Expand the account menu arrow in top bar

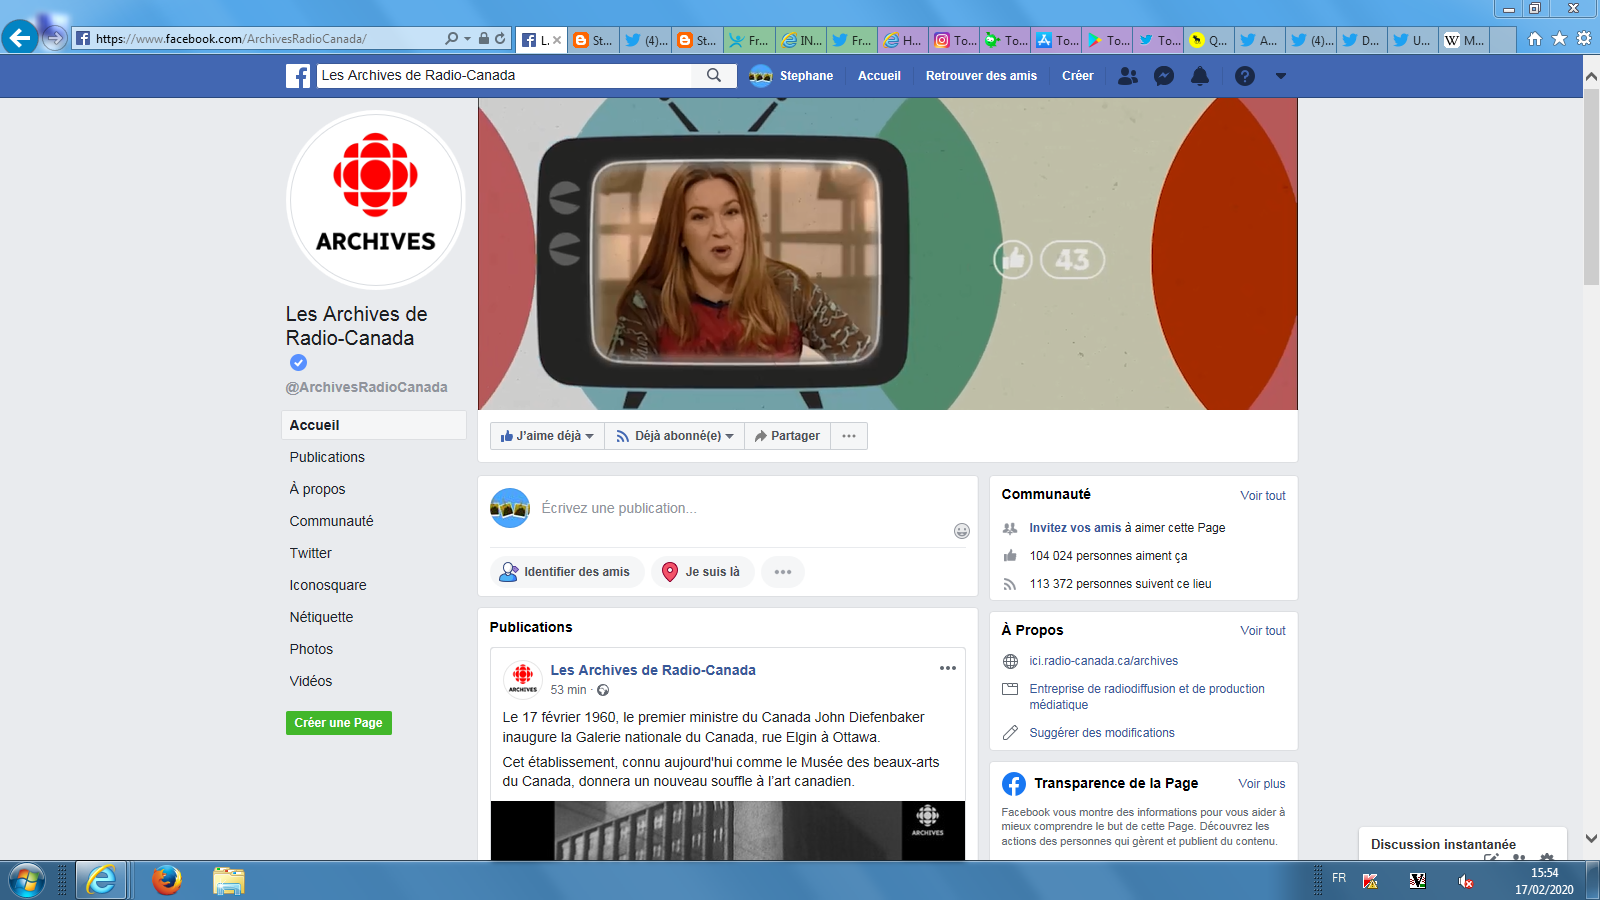[1281, 76]
